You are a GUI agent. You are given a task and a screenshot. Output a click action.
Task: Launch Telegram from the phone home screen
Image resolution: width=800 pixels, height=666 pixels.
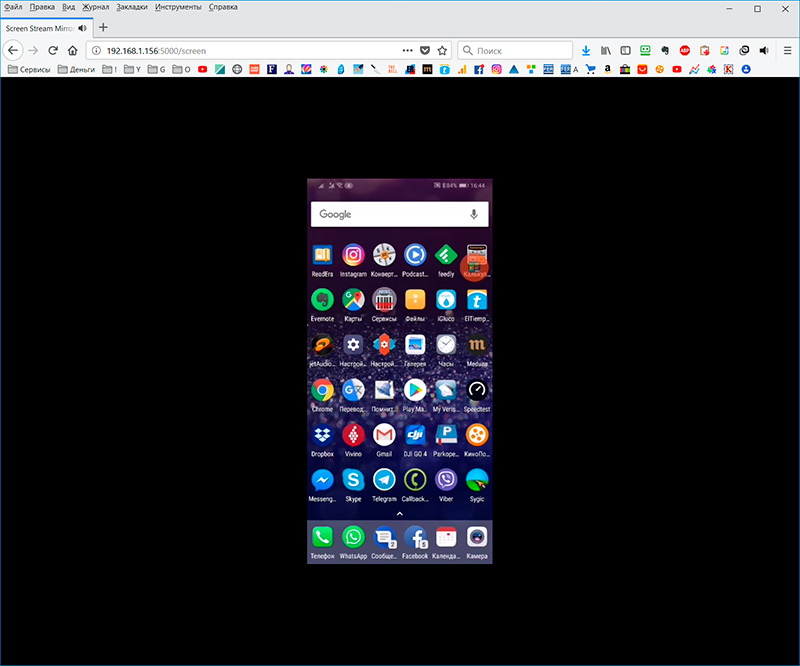384,480
